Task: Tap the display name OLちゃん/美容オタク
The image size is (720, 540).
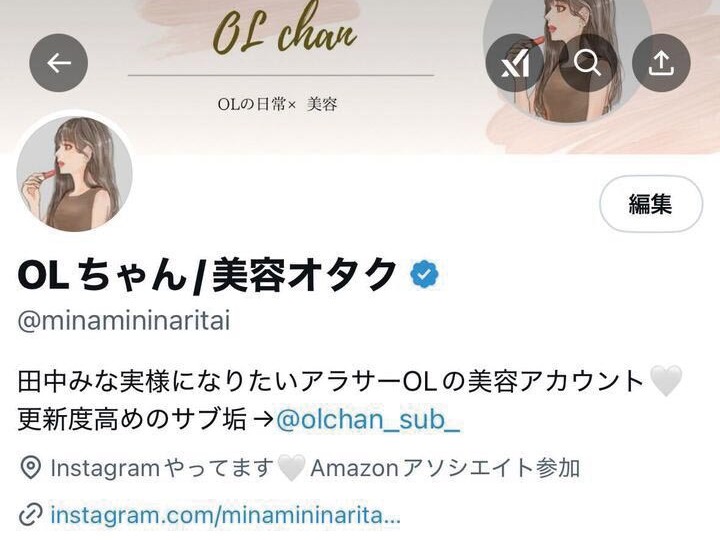Action: (x=207, y=275)
